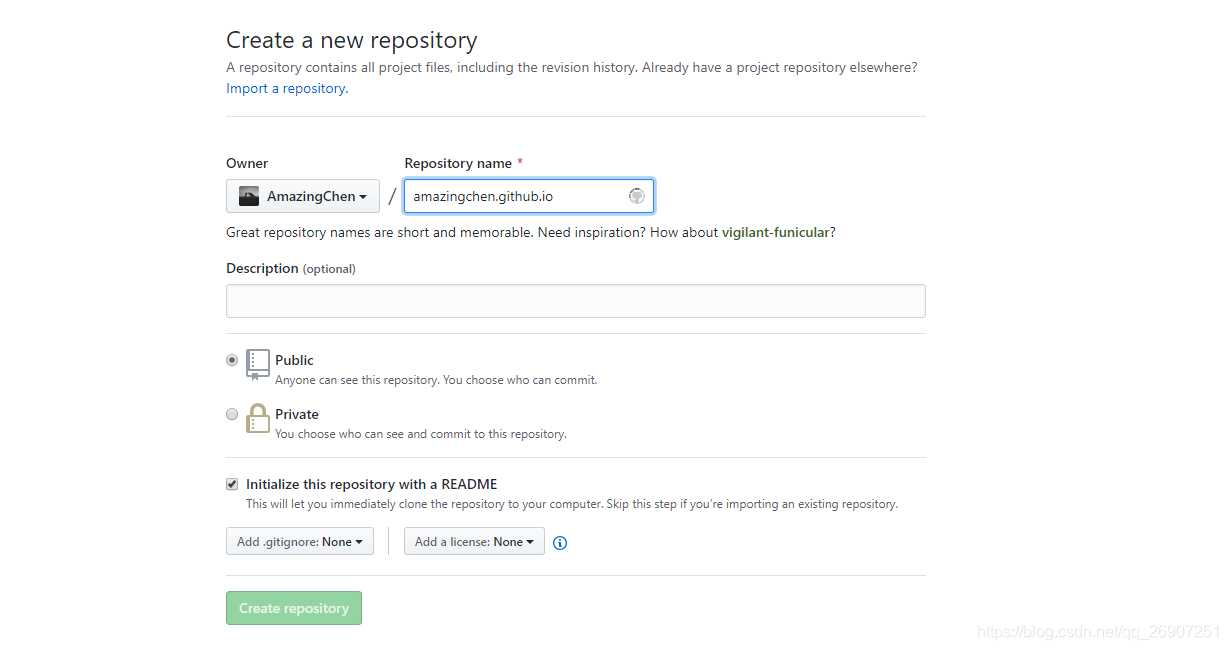Click the Private label text

tap(297, 414)
